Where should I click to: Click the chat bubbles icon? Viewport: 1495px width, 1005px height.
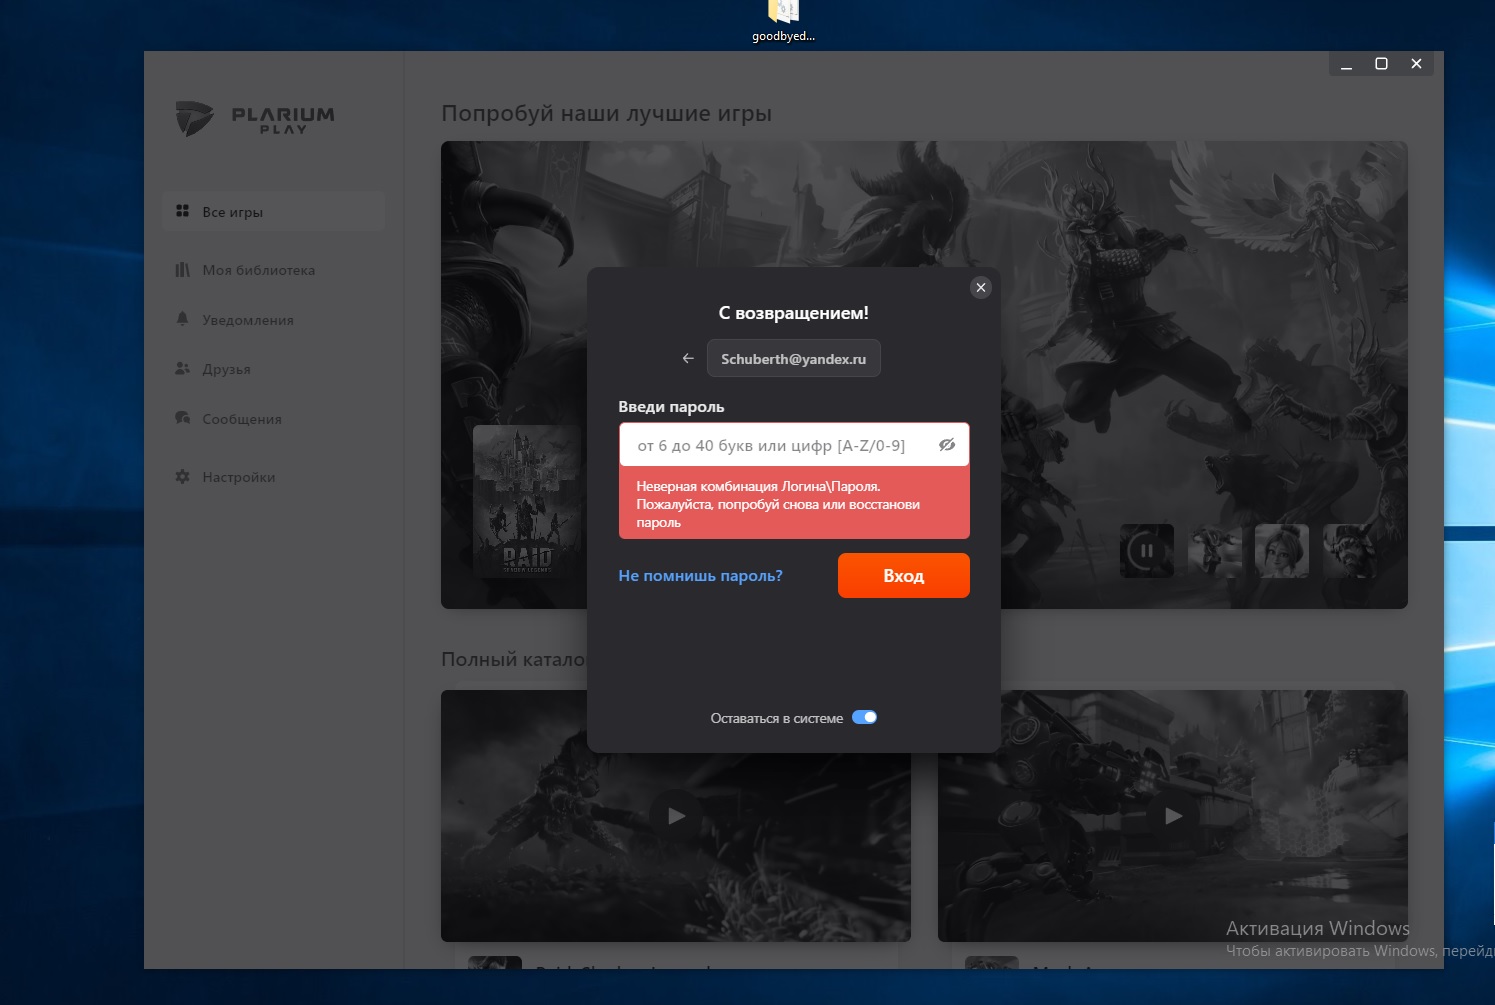tap(182, 418)
